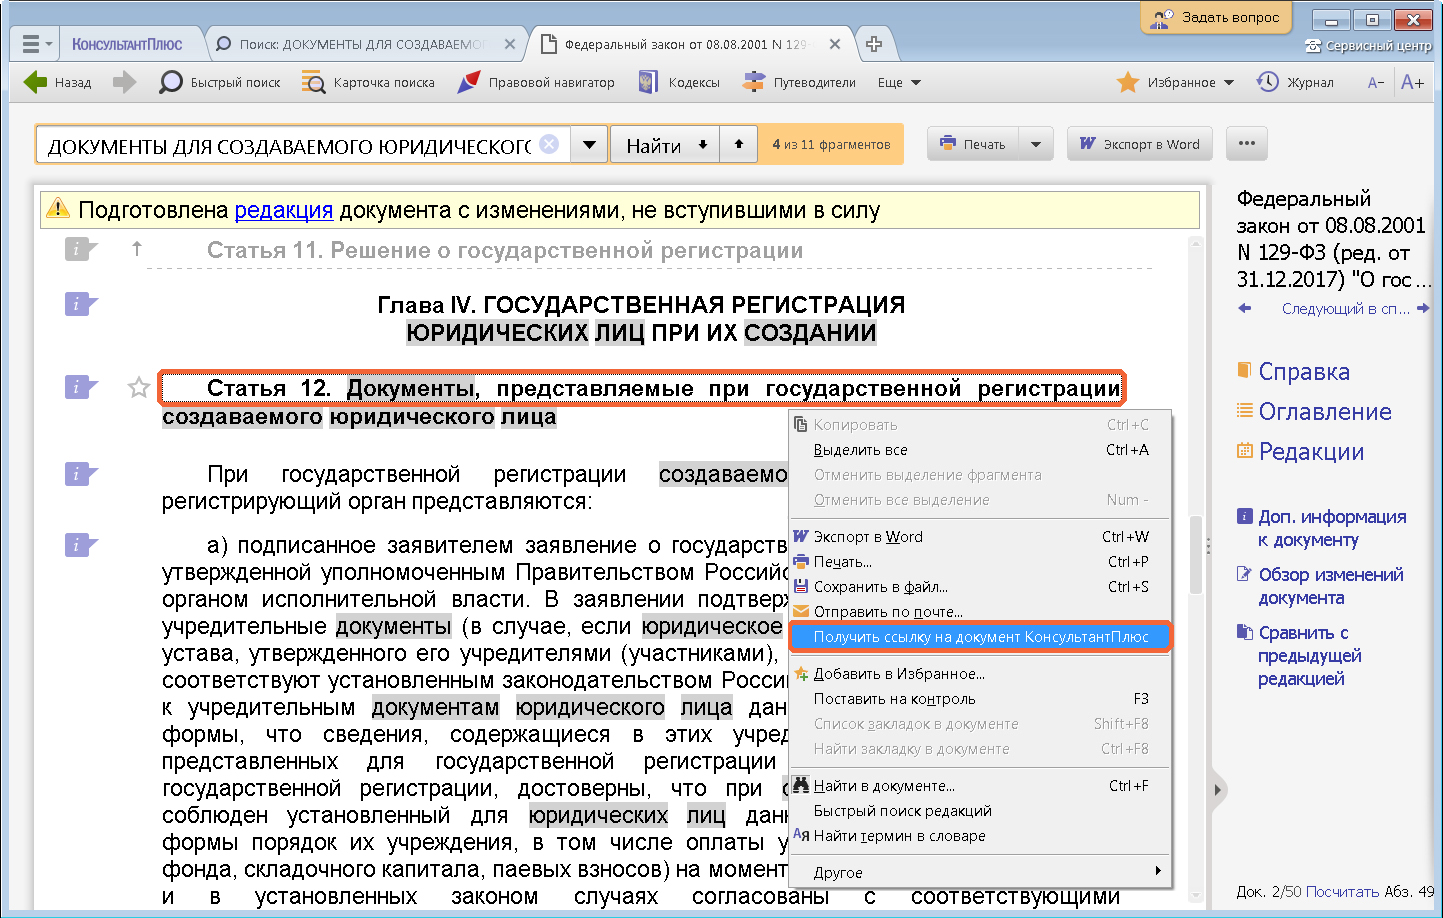Open Избранное star
This screenshot has height=918, width=1443.
pos(1128,82)
